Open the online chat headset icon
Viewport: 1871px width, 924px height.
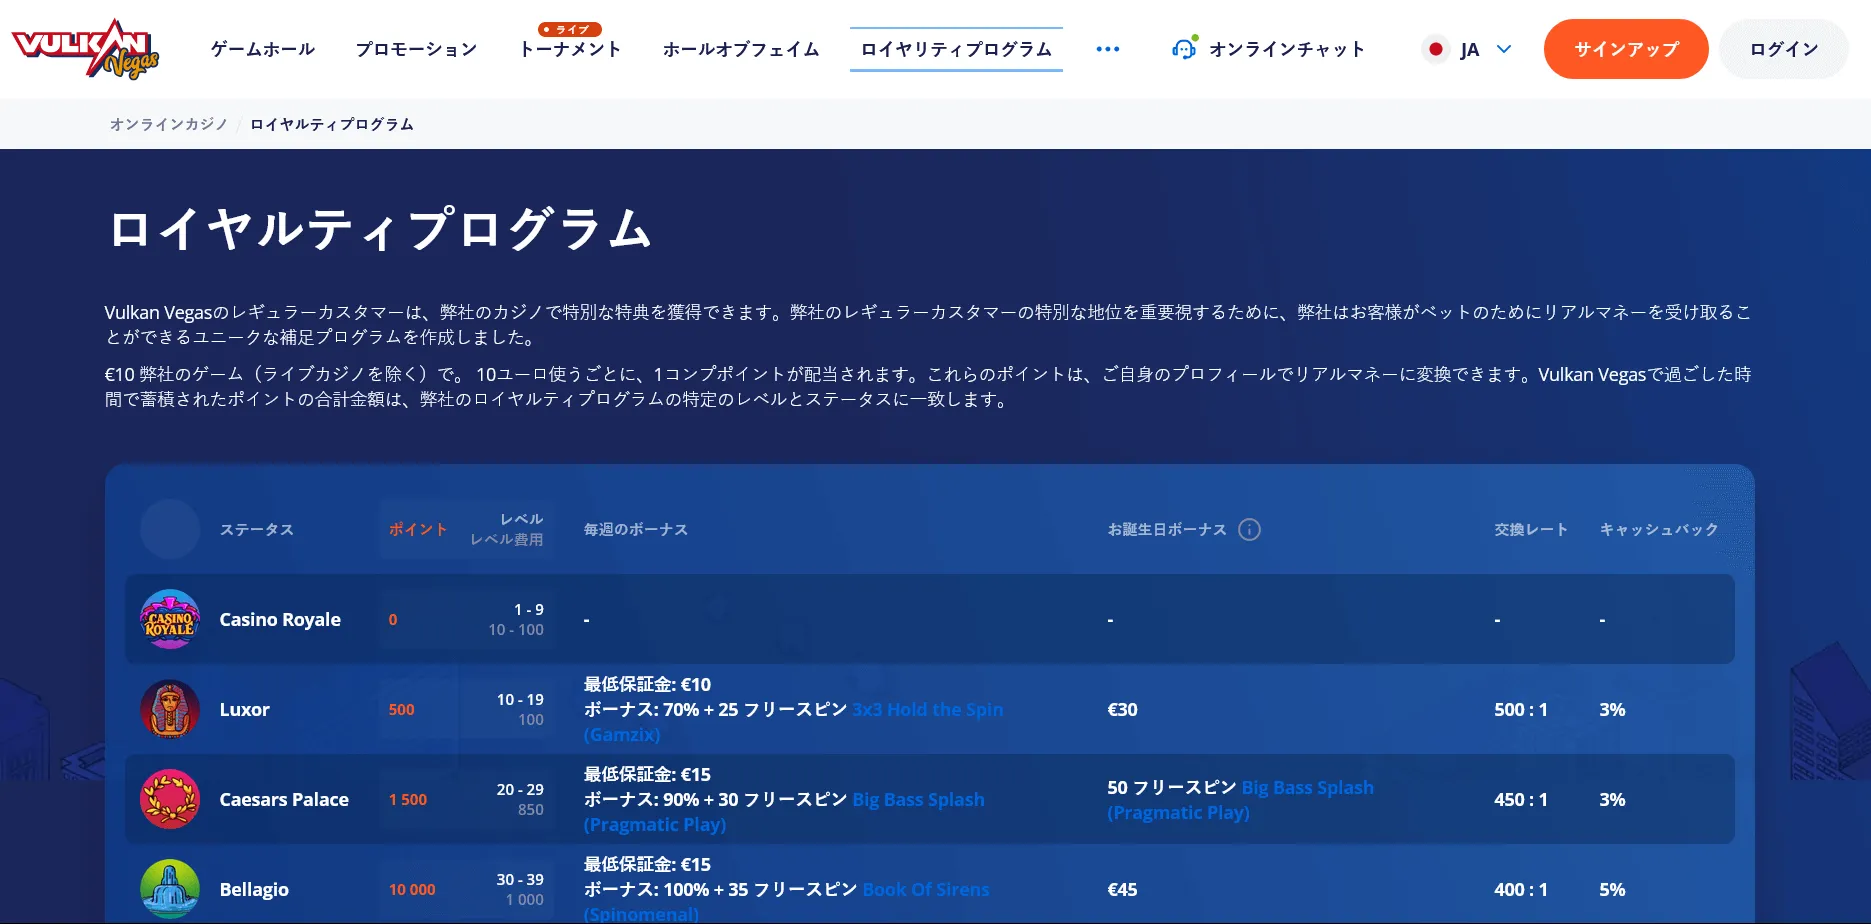point(1184,48)
